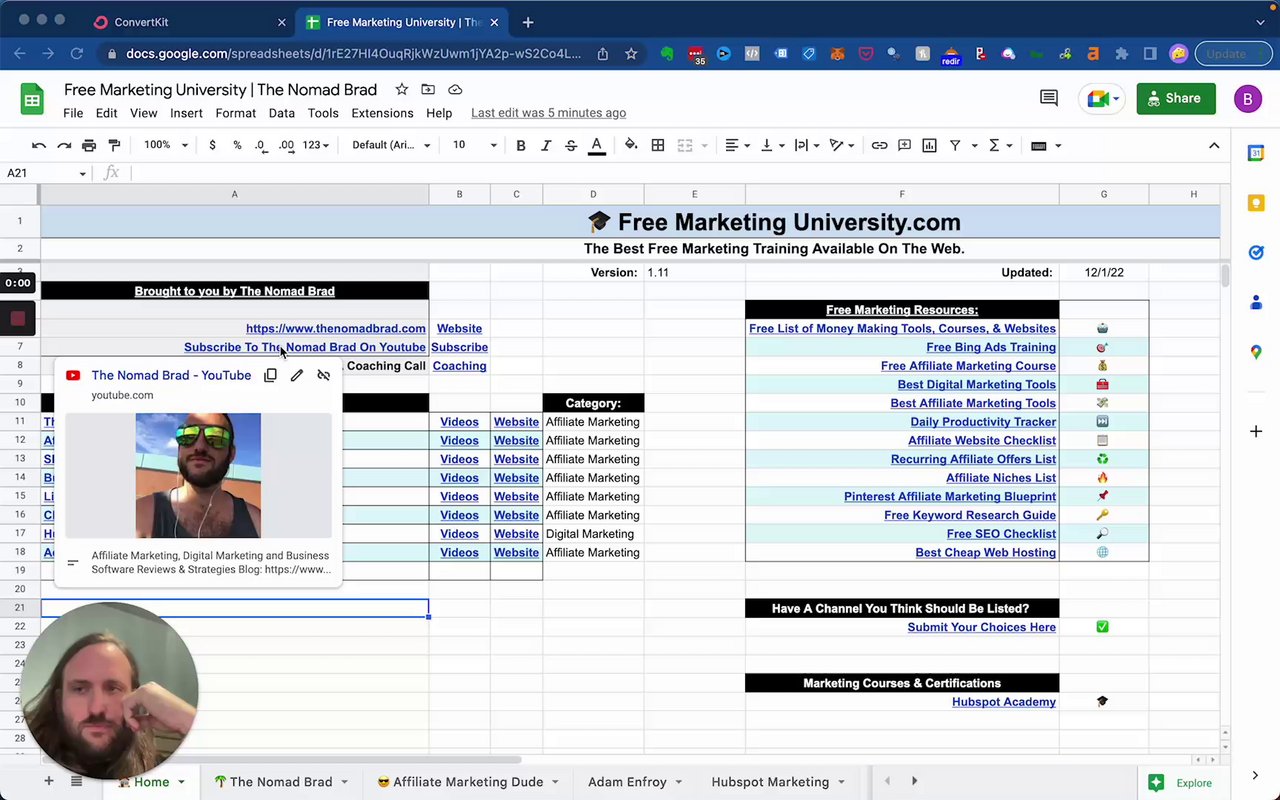Click the green Share button
Viewport: 1280px width, 800px height.
(1176, 98)
